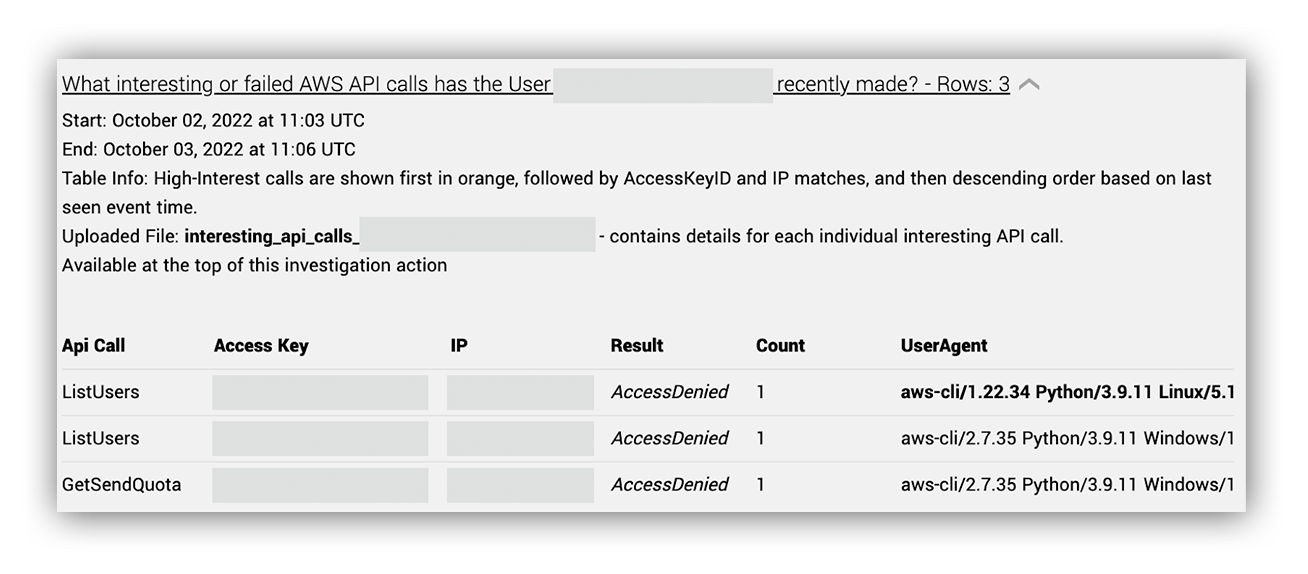
Task: Click the 'recently made? - Rows: 3' link text
Action: (x=893, y=85)
